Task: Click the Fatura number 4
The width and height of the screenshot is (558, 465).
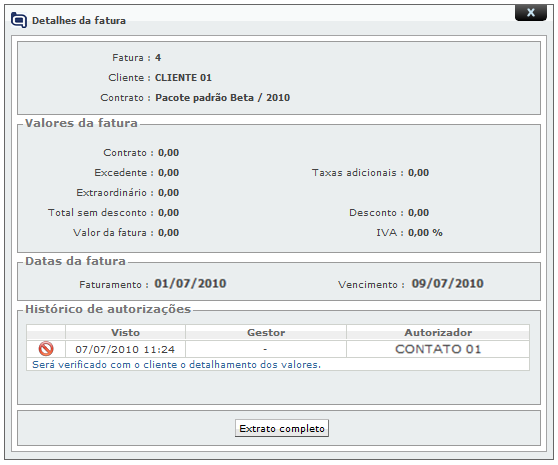Action: 158,58
